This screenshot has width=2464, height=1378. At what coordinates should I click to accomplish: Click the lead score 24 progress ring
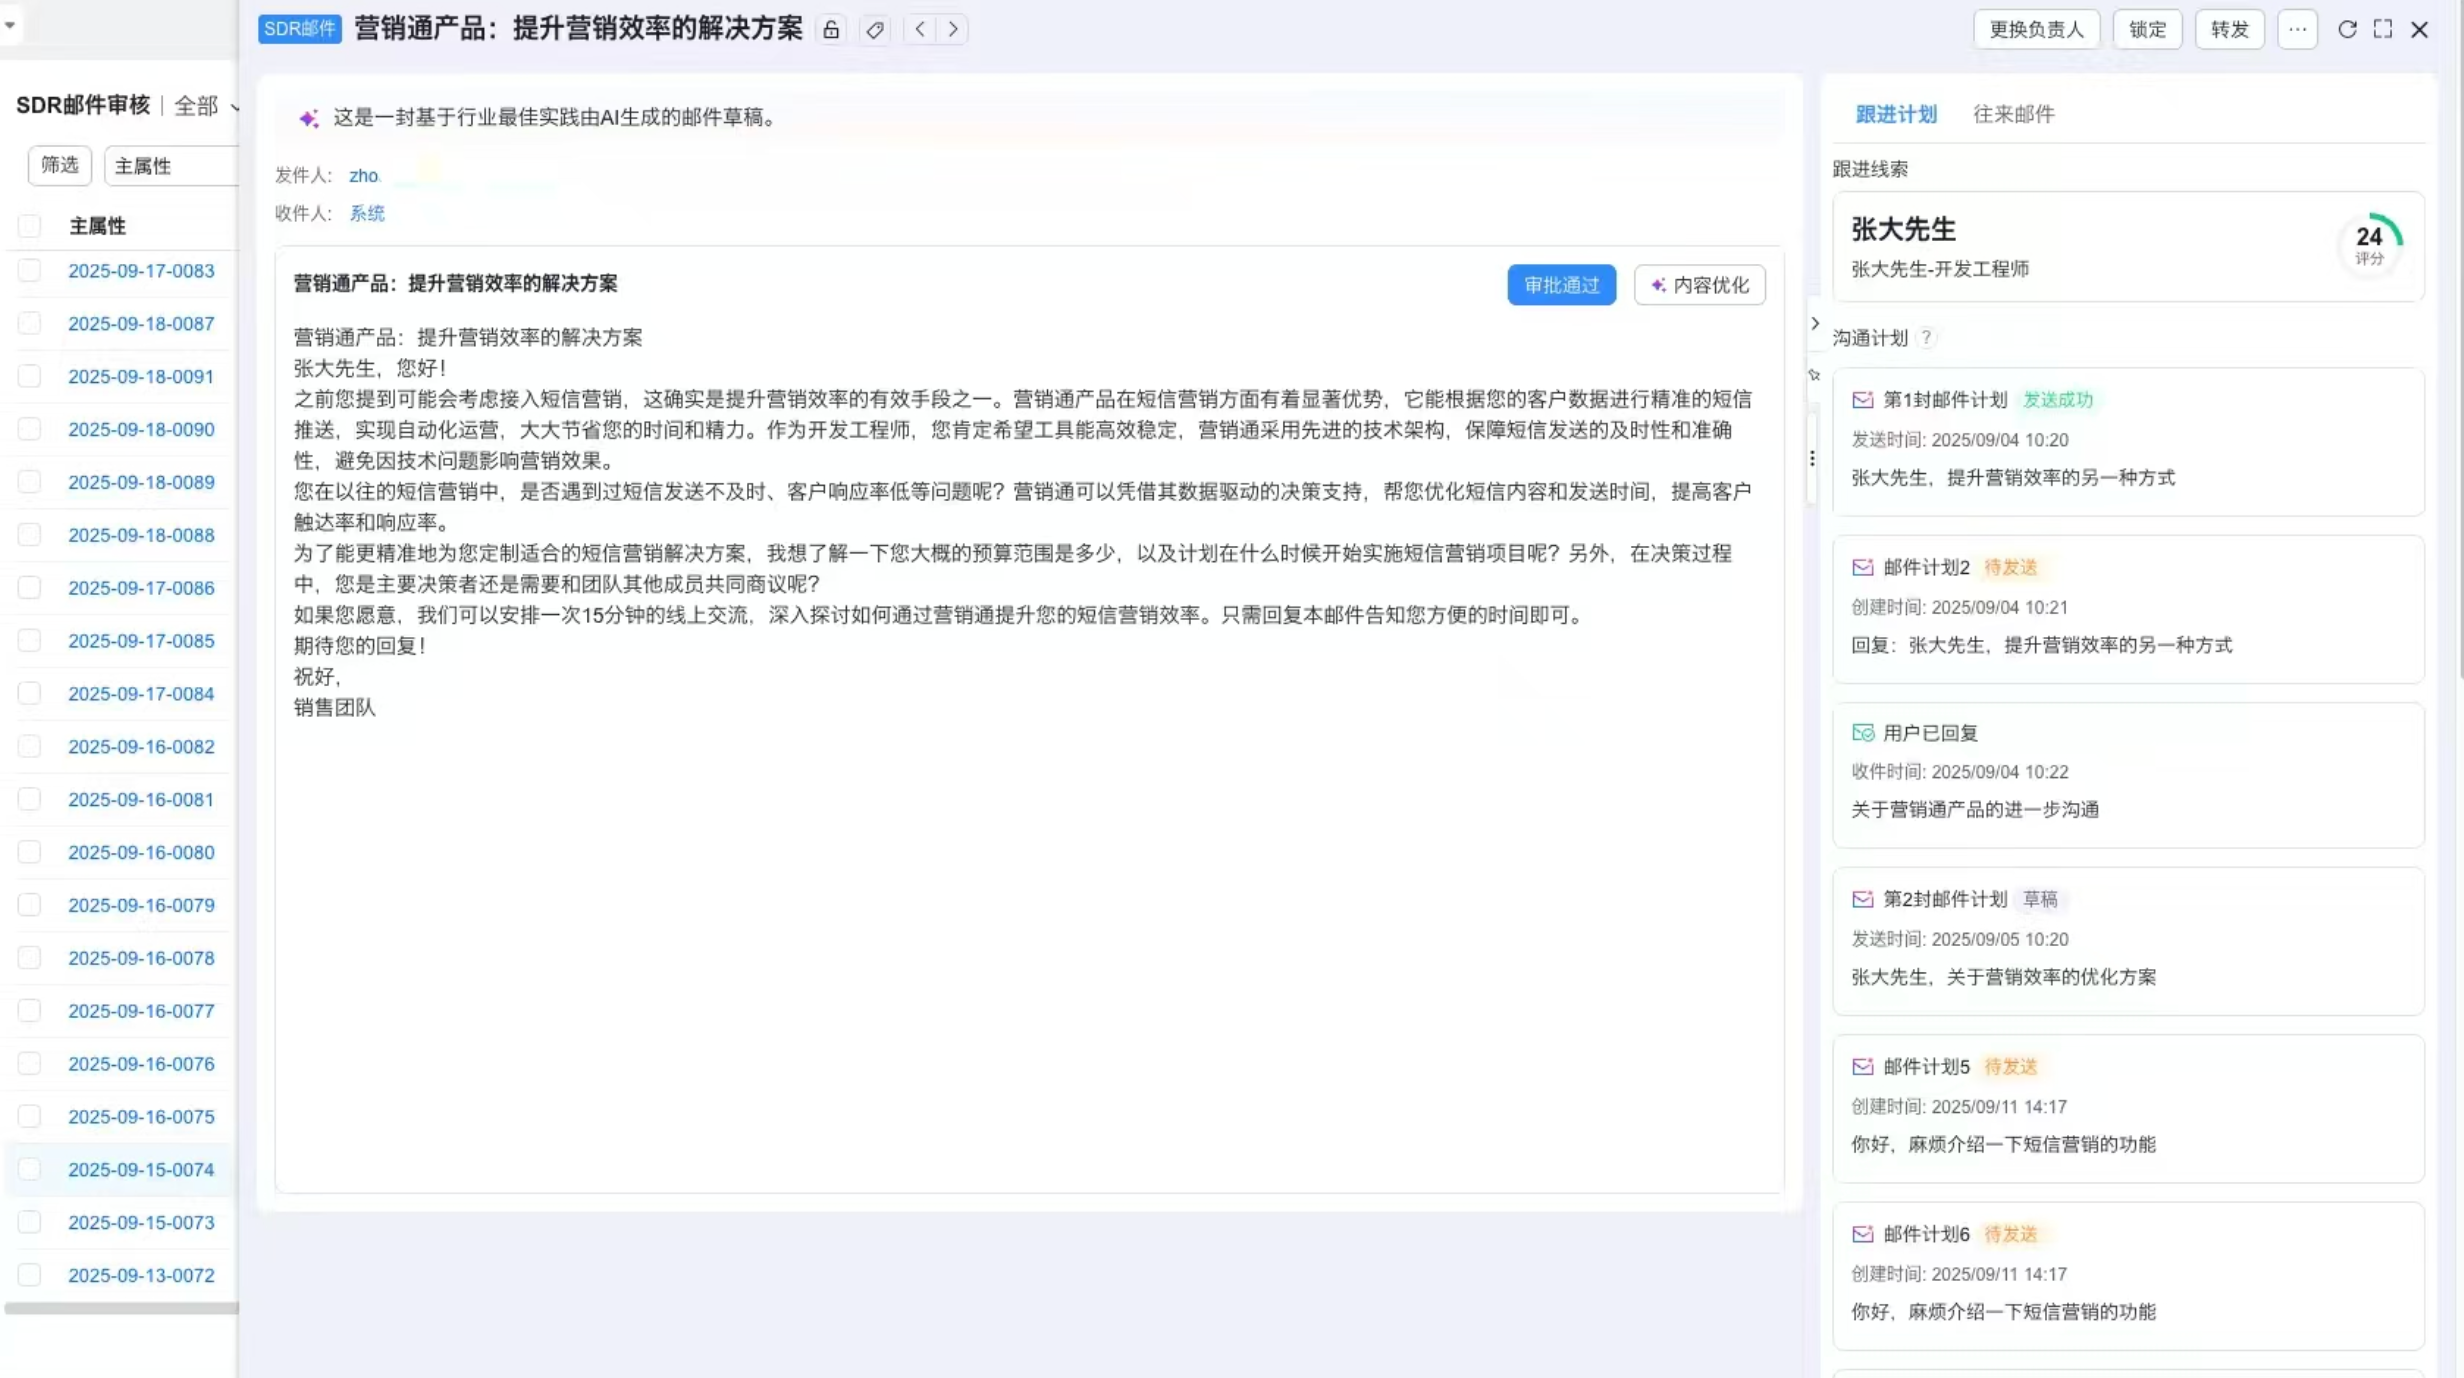tap(2369, 243)
